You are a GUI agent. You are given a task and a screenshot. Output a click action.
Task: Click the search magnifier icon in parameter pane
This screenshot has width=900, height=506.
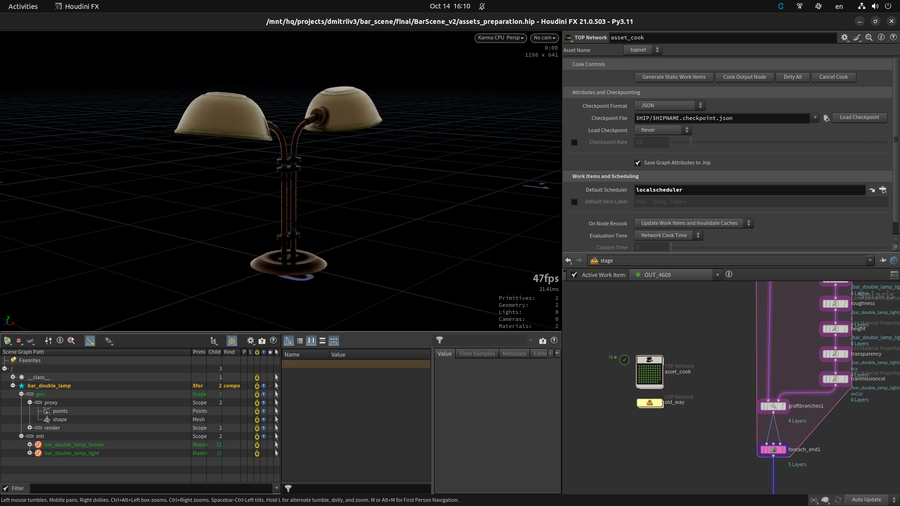point(869,38)
